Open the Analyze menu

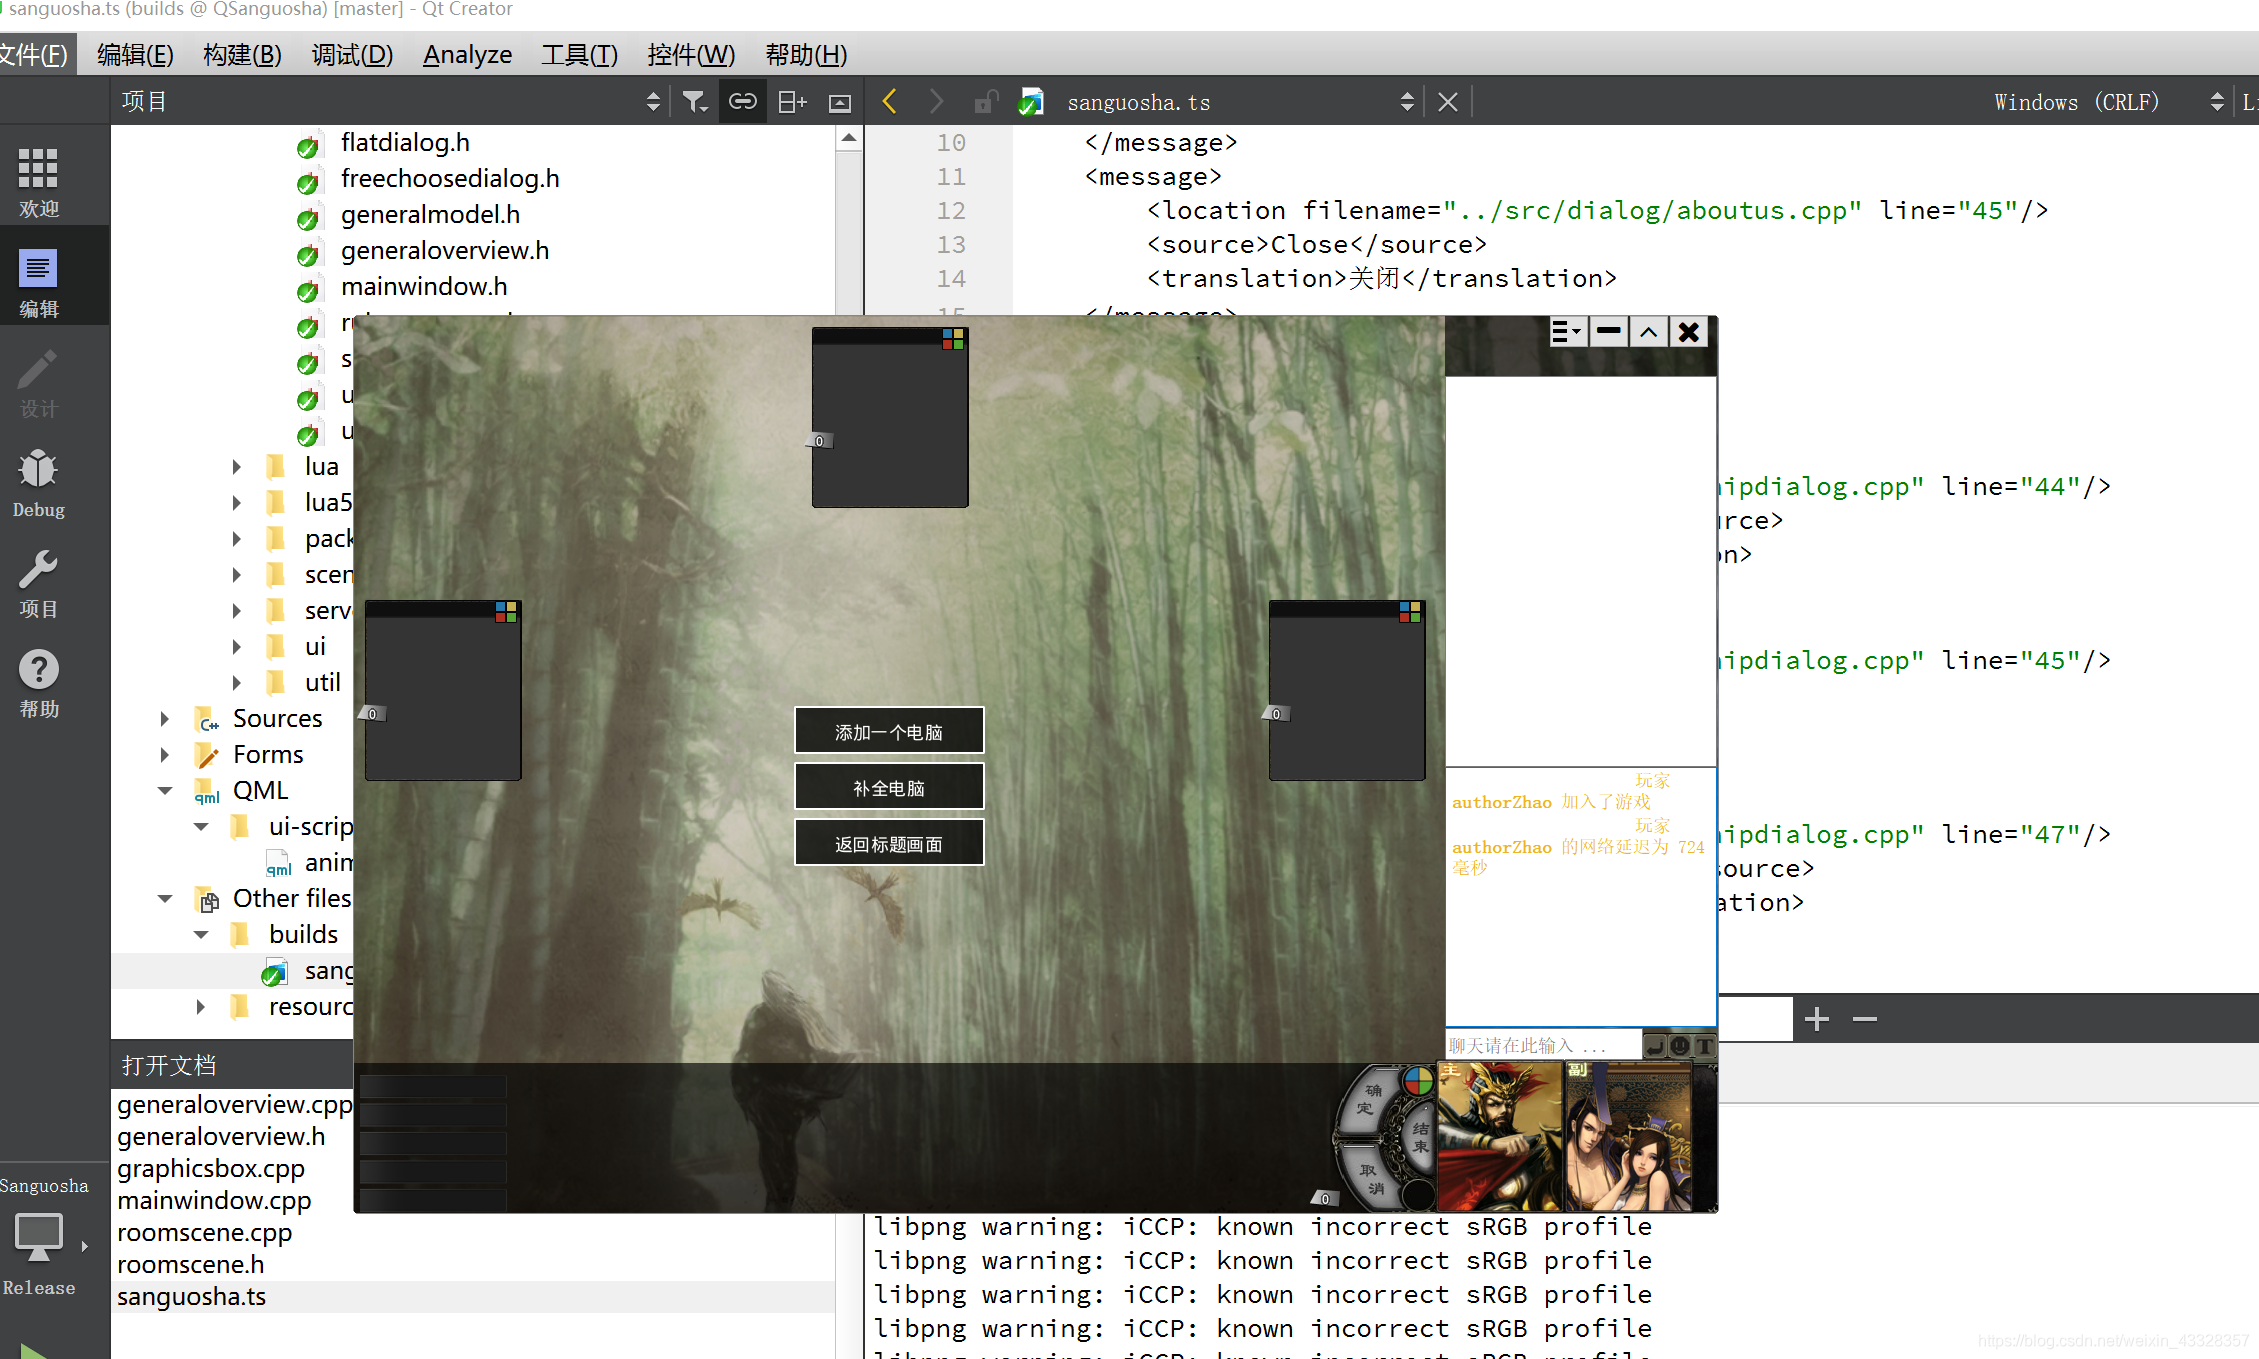point(467,55)
